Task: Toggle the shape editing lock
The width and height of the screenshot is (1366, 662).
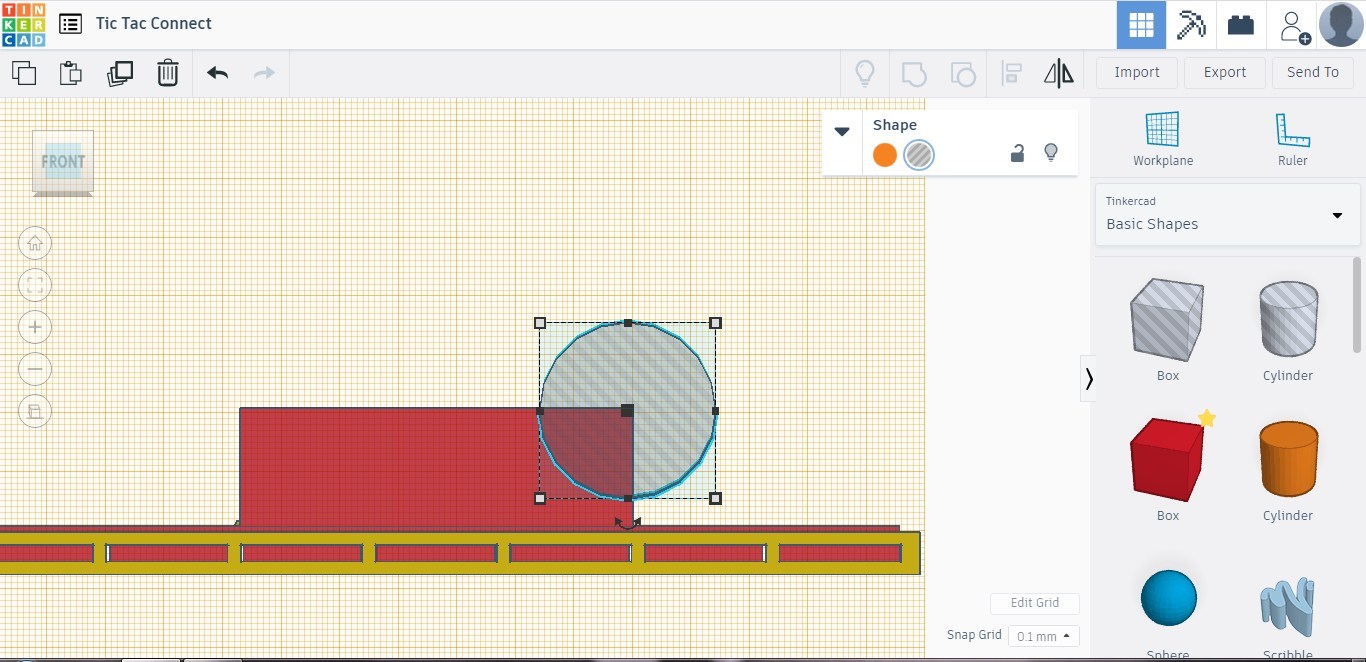Action: point(1017,153)
